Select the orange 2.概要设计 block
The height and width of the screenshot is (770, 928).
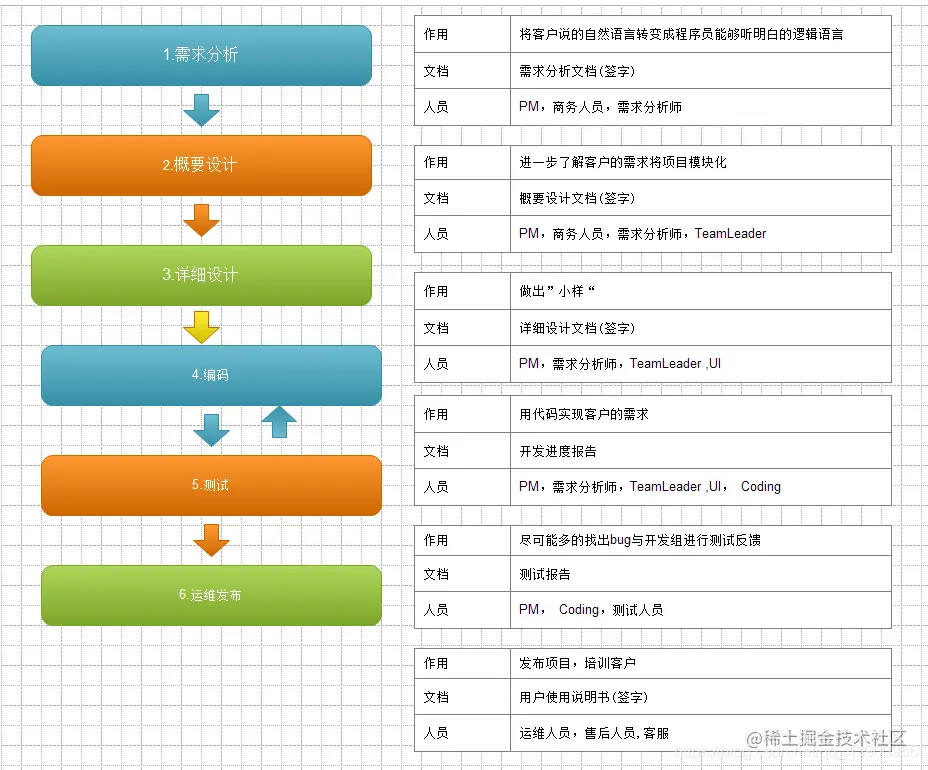[202, 165]
